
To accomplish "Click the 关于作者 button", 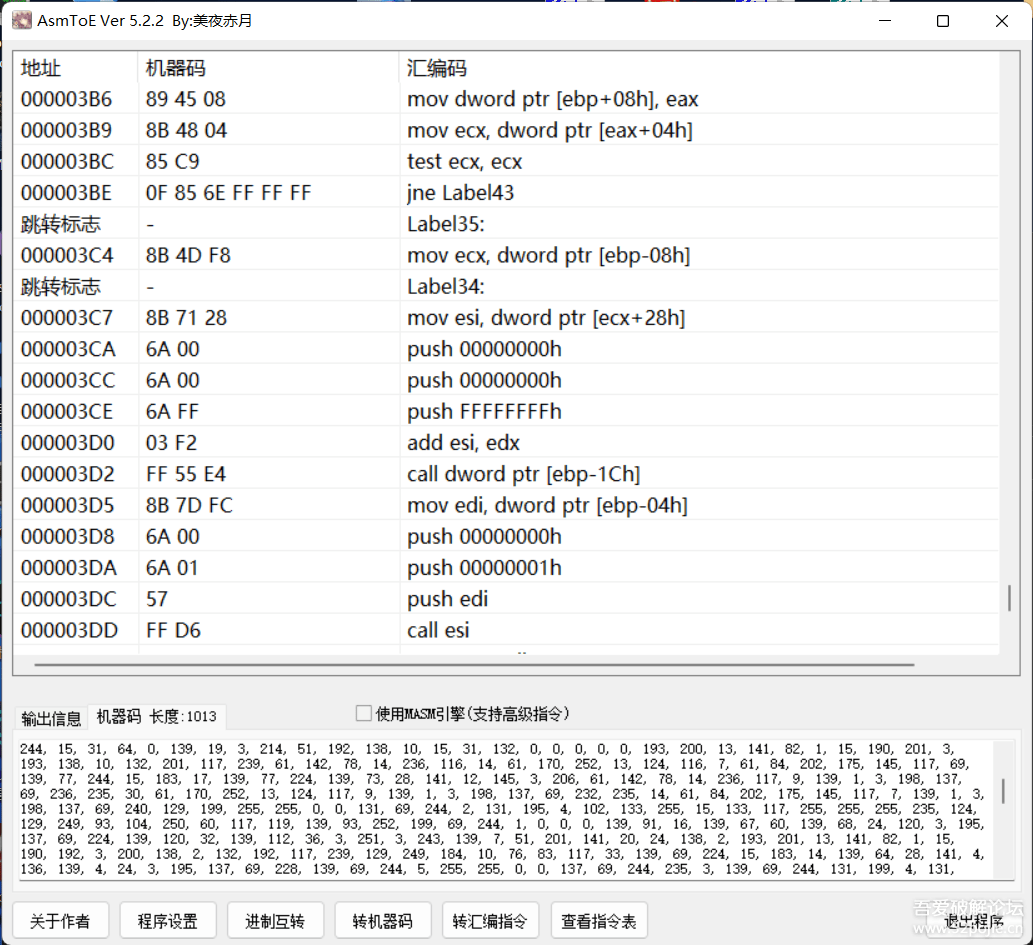I will pos(59,921).
